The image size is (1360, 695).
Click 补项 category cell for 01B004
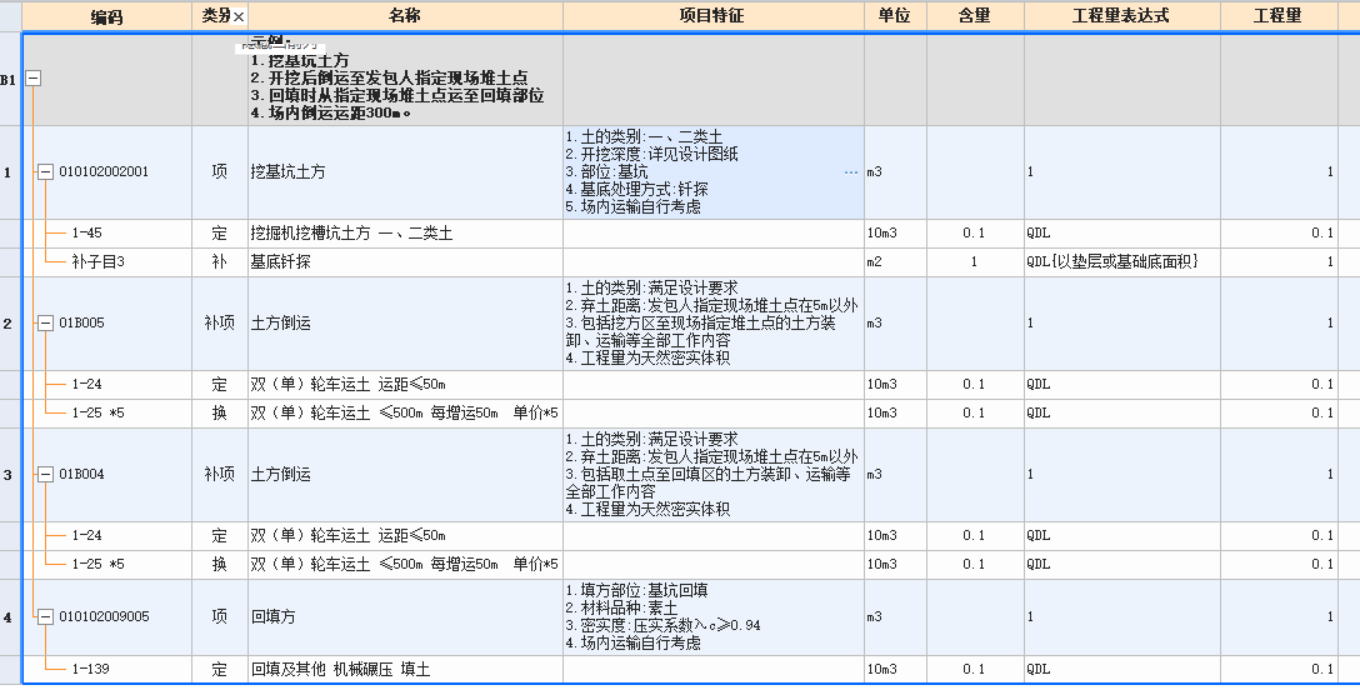(x=219, y=474)
